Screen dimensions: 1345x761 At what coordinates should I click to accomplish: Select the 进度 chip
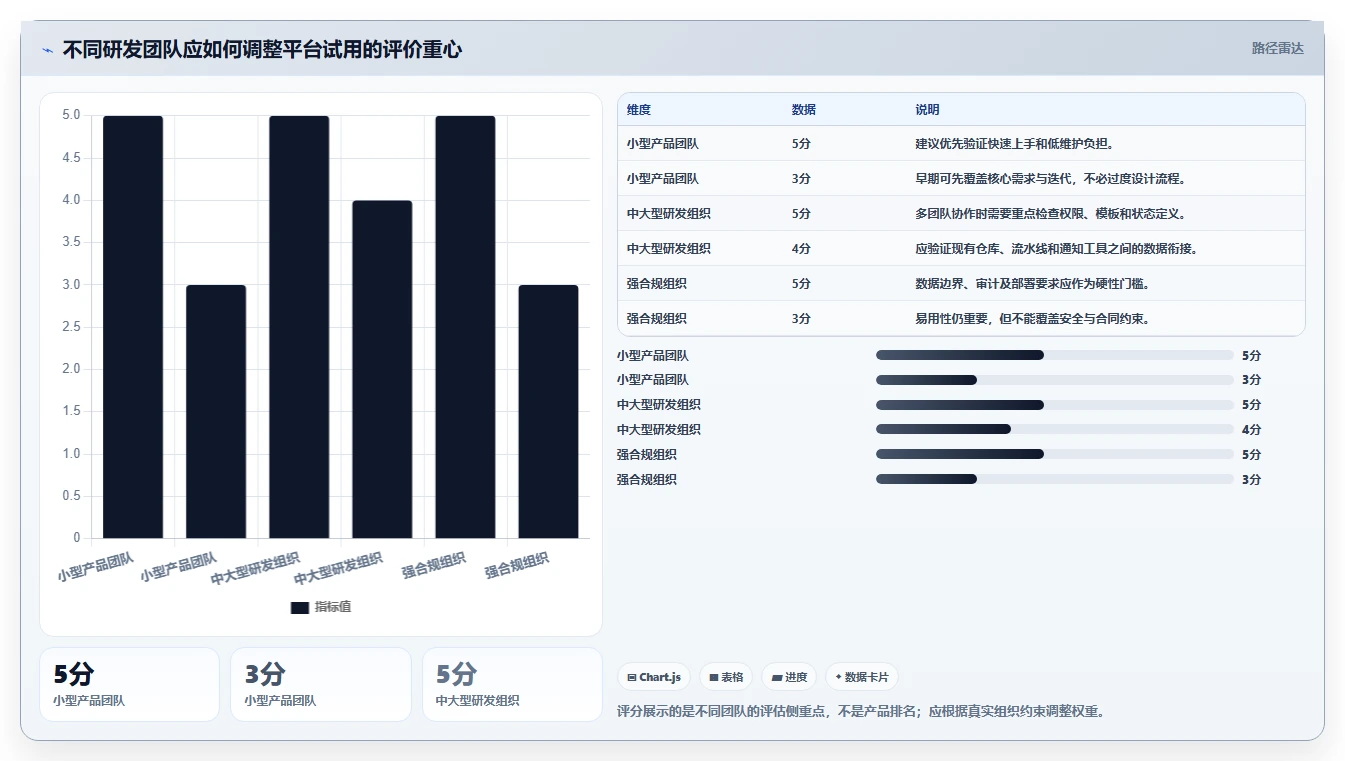click(789, 677)
